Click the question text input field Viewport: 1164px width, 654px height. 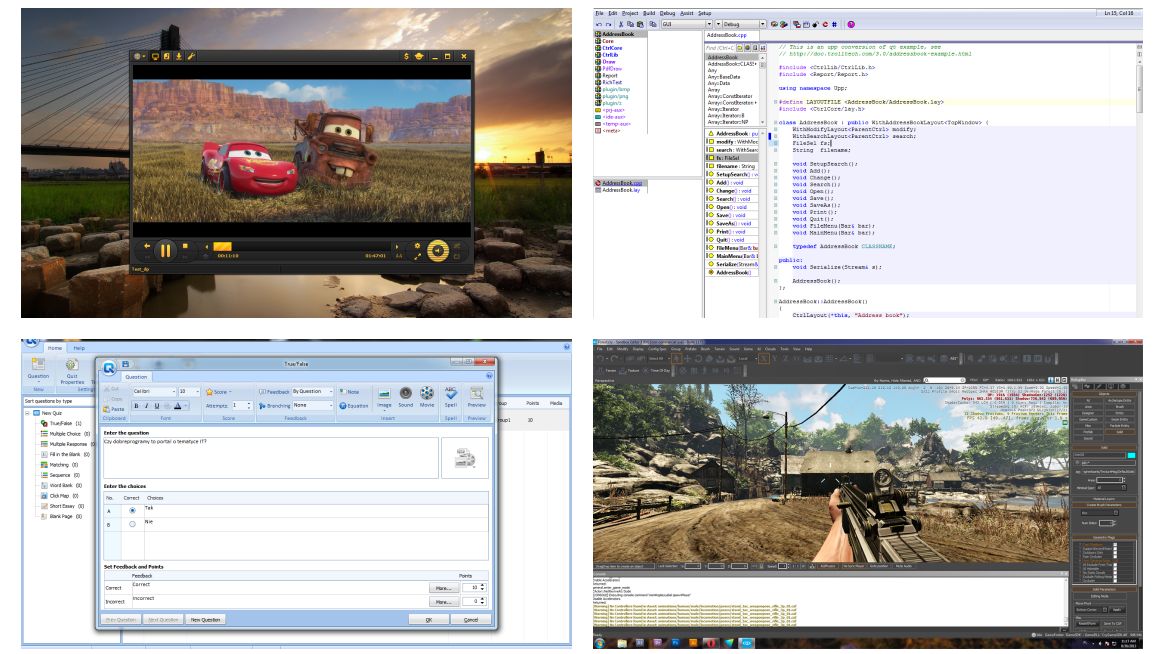(x=270, y=457)
